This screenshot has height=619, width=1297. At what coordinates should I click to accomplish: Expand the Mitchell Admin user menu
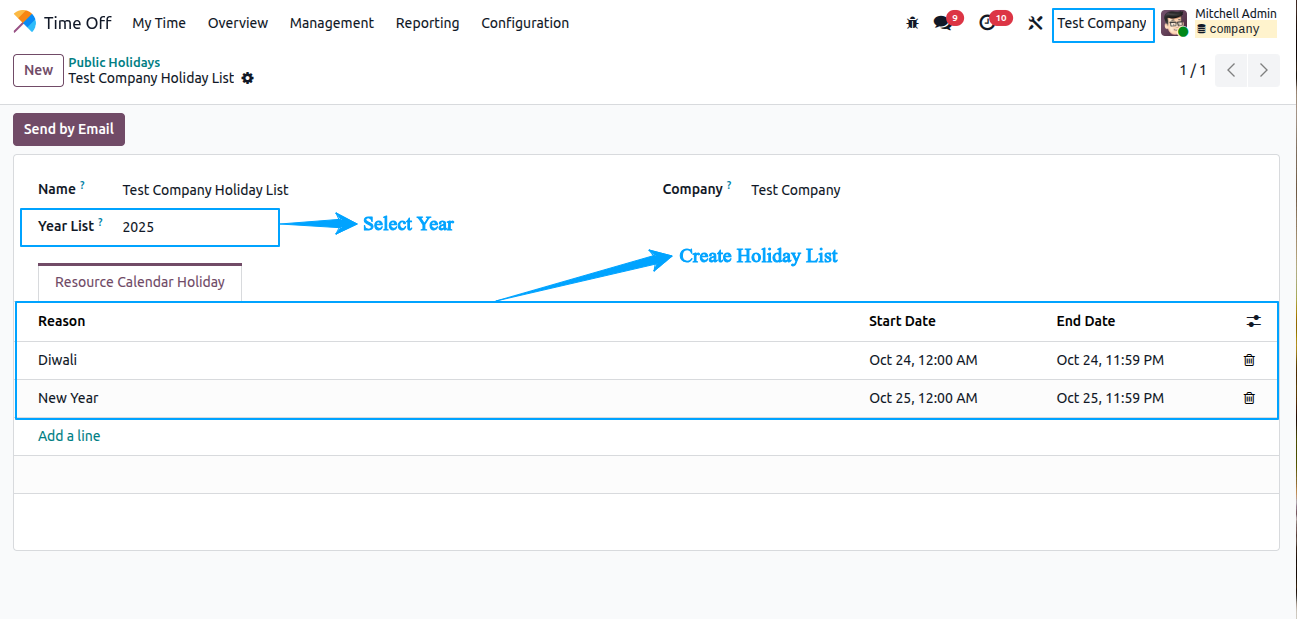coord(1219,22)
